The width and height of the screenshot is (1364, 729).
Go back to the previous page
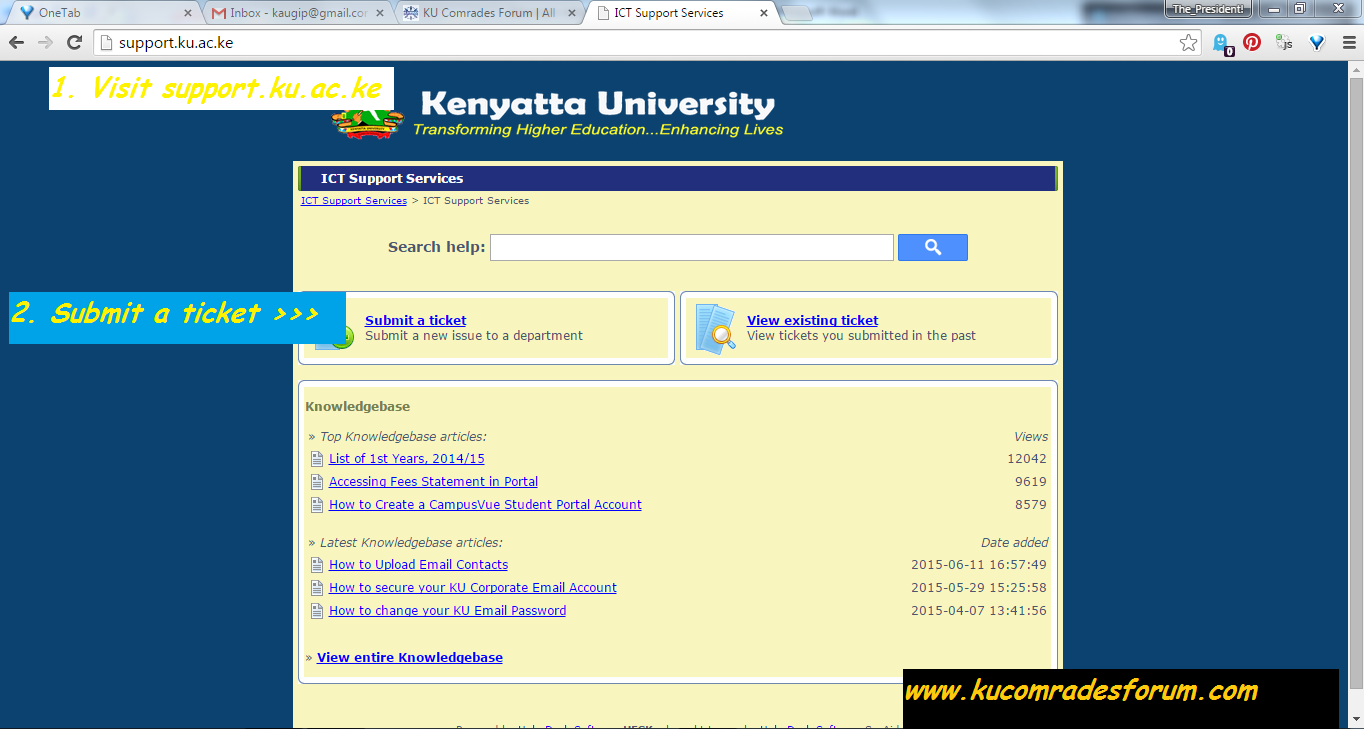(17, 43)
